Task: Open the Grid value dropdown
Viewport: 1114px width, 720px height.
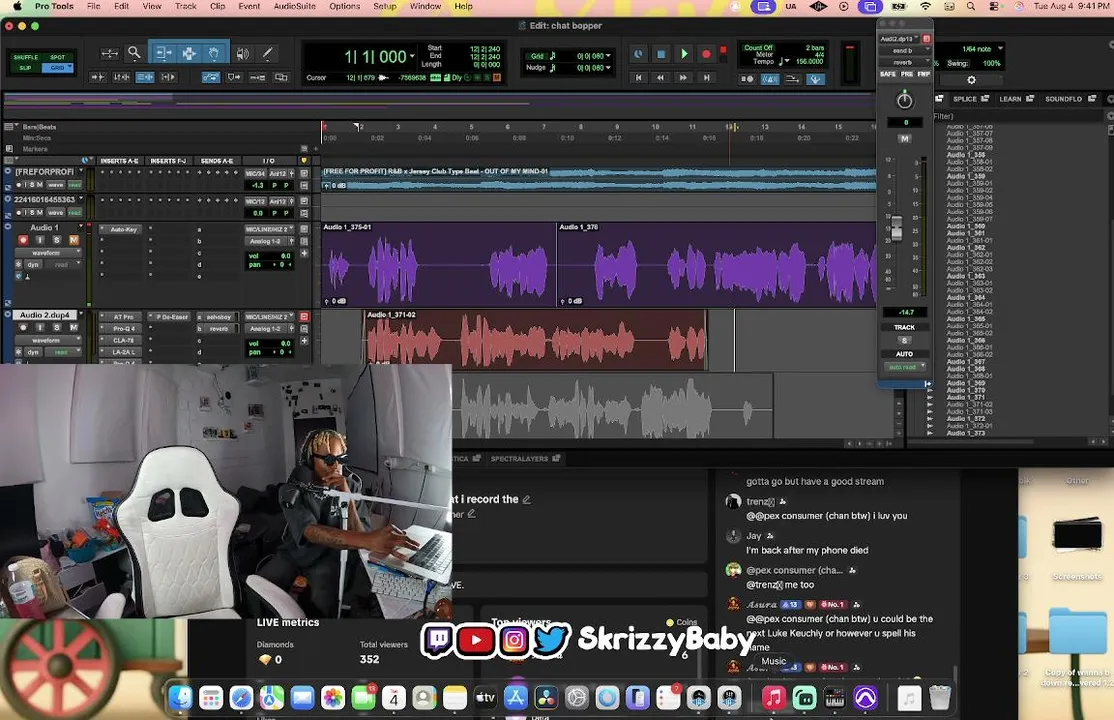Action: pos(608,56)
